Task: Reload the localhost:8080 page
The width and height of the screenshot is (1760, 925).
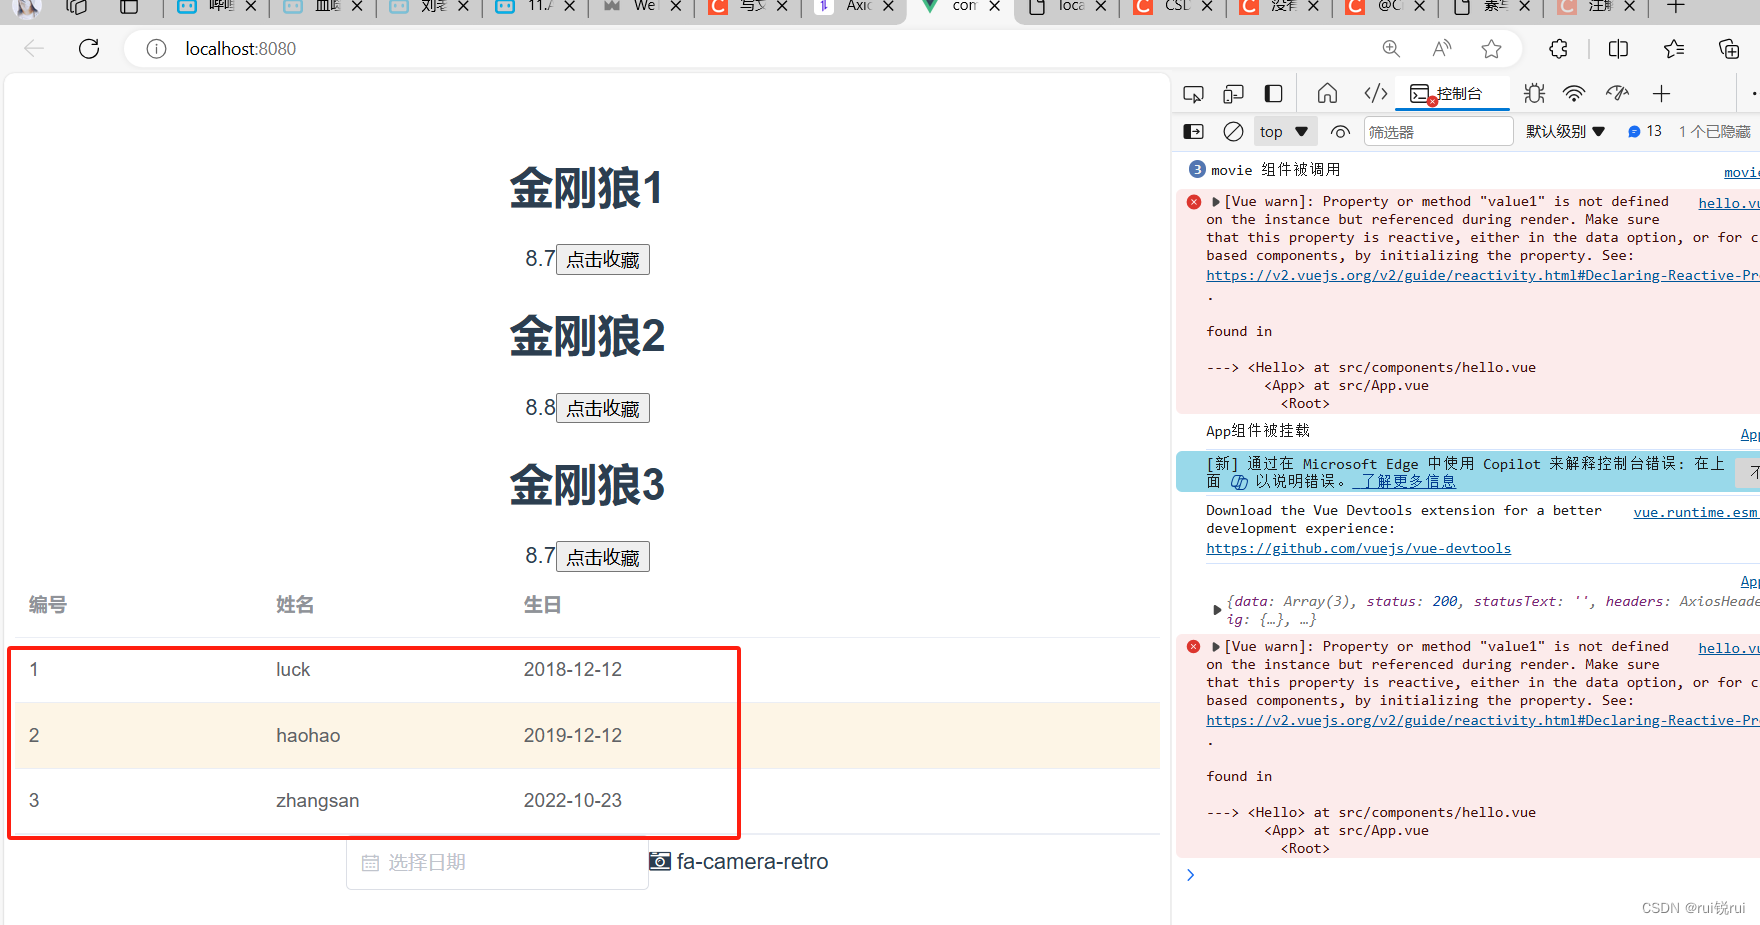Action: click(89, 49)
